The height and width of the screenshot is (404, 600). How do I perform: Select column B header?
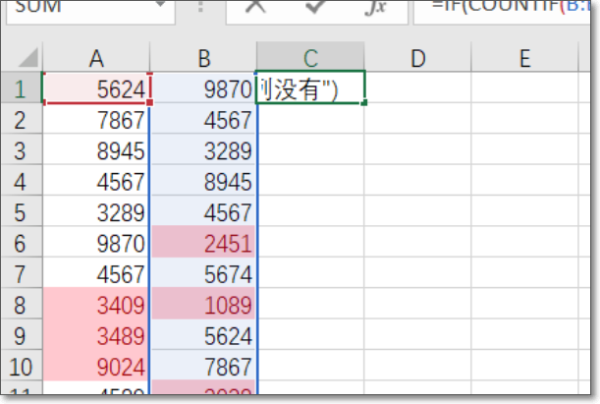click(x=203, y=57)
